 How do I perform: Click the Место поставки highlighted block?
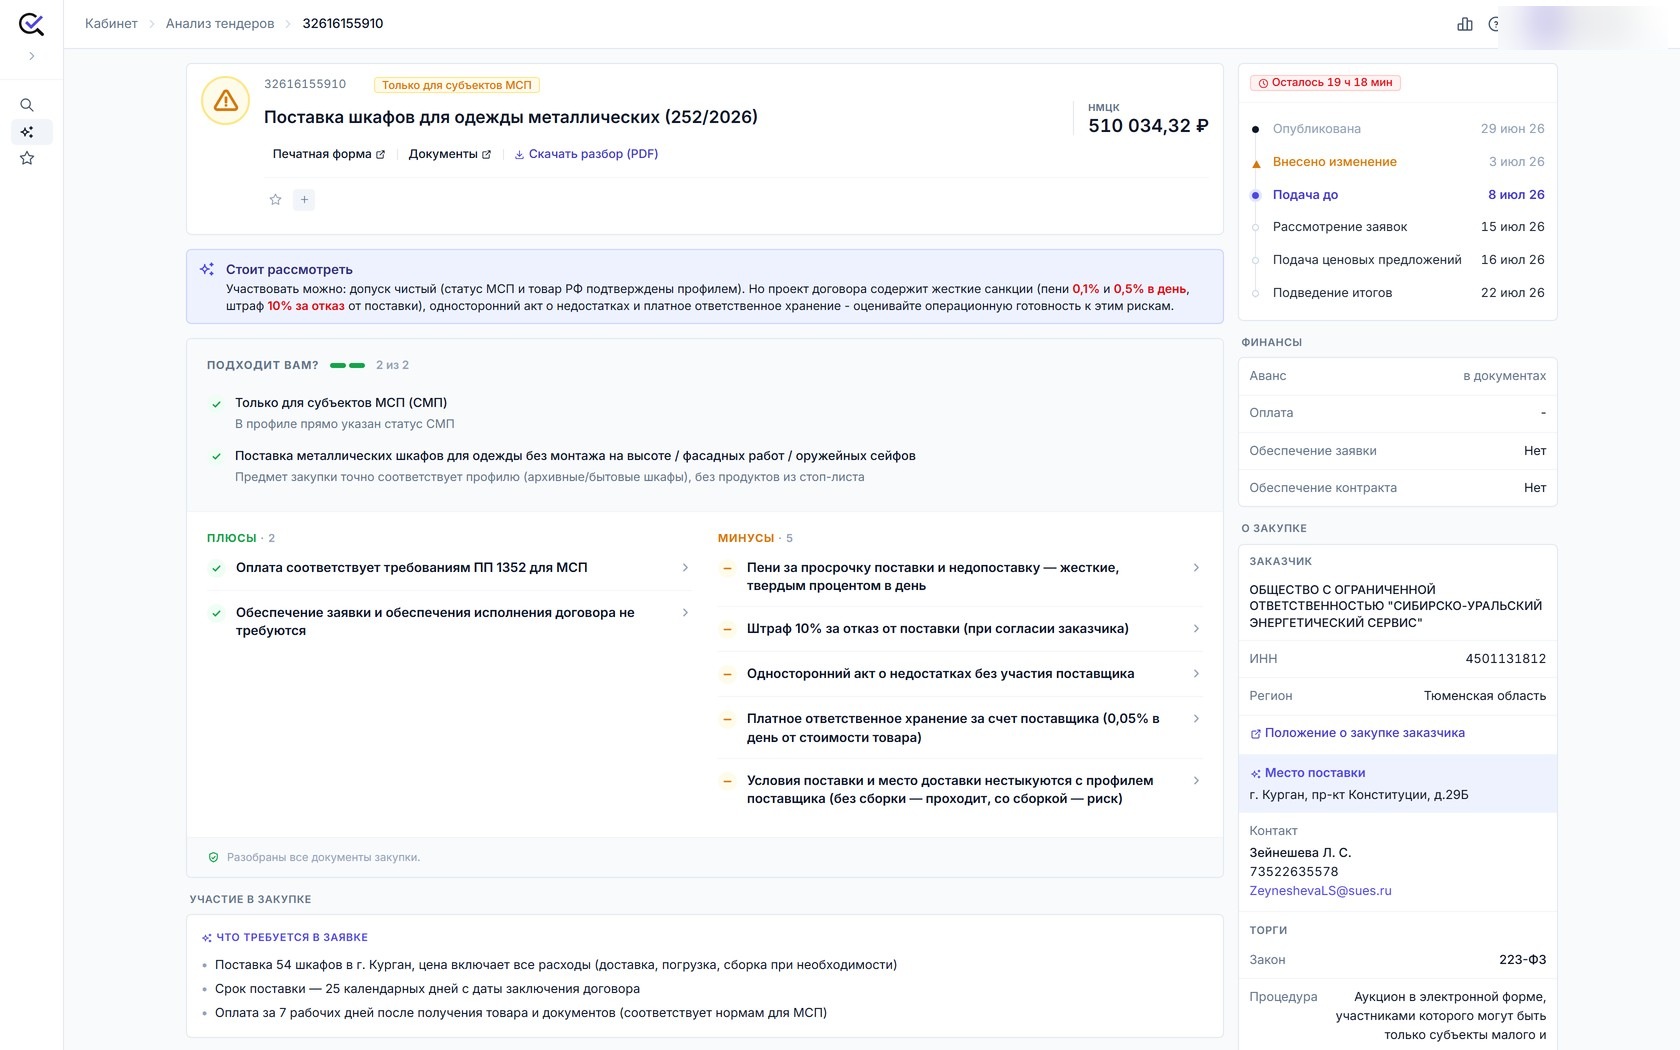1397,784
